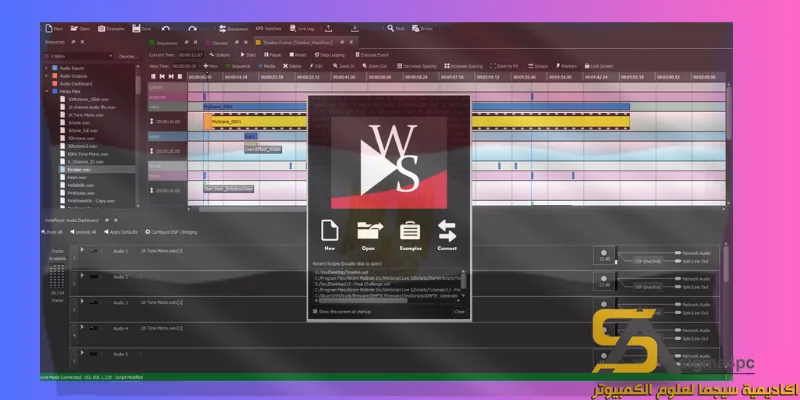Expand the Audio 1 track row
The image size is (800, 400).
[82, 250]
